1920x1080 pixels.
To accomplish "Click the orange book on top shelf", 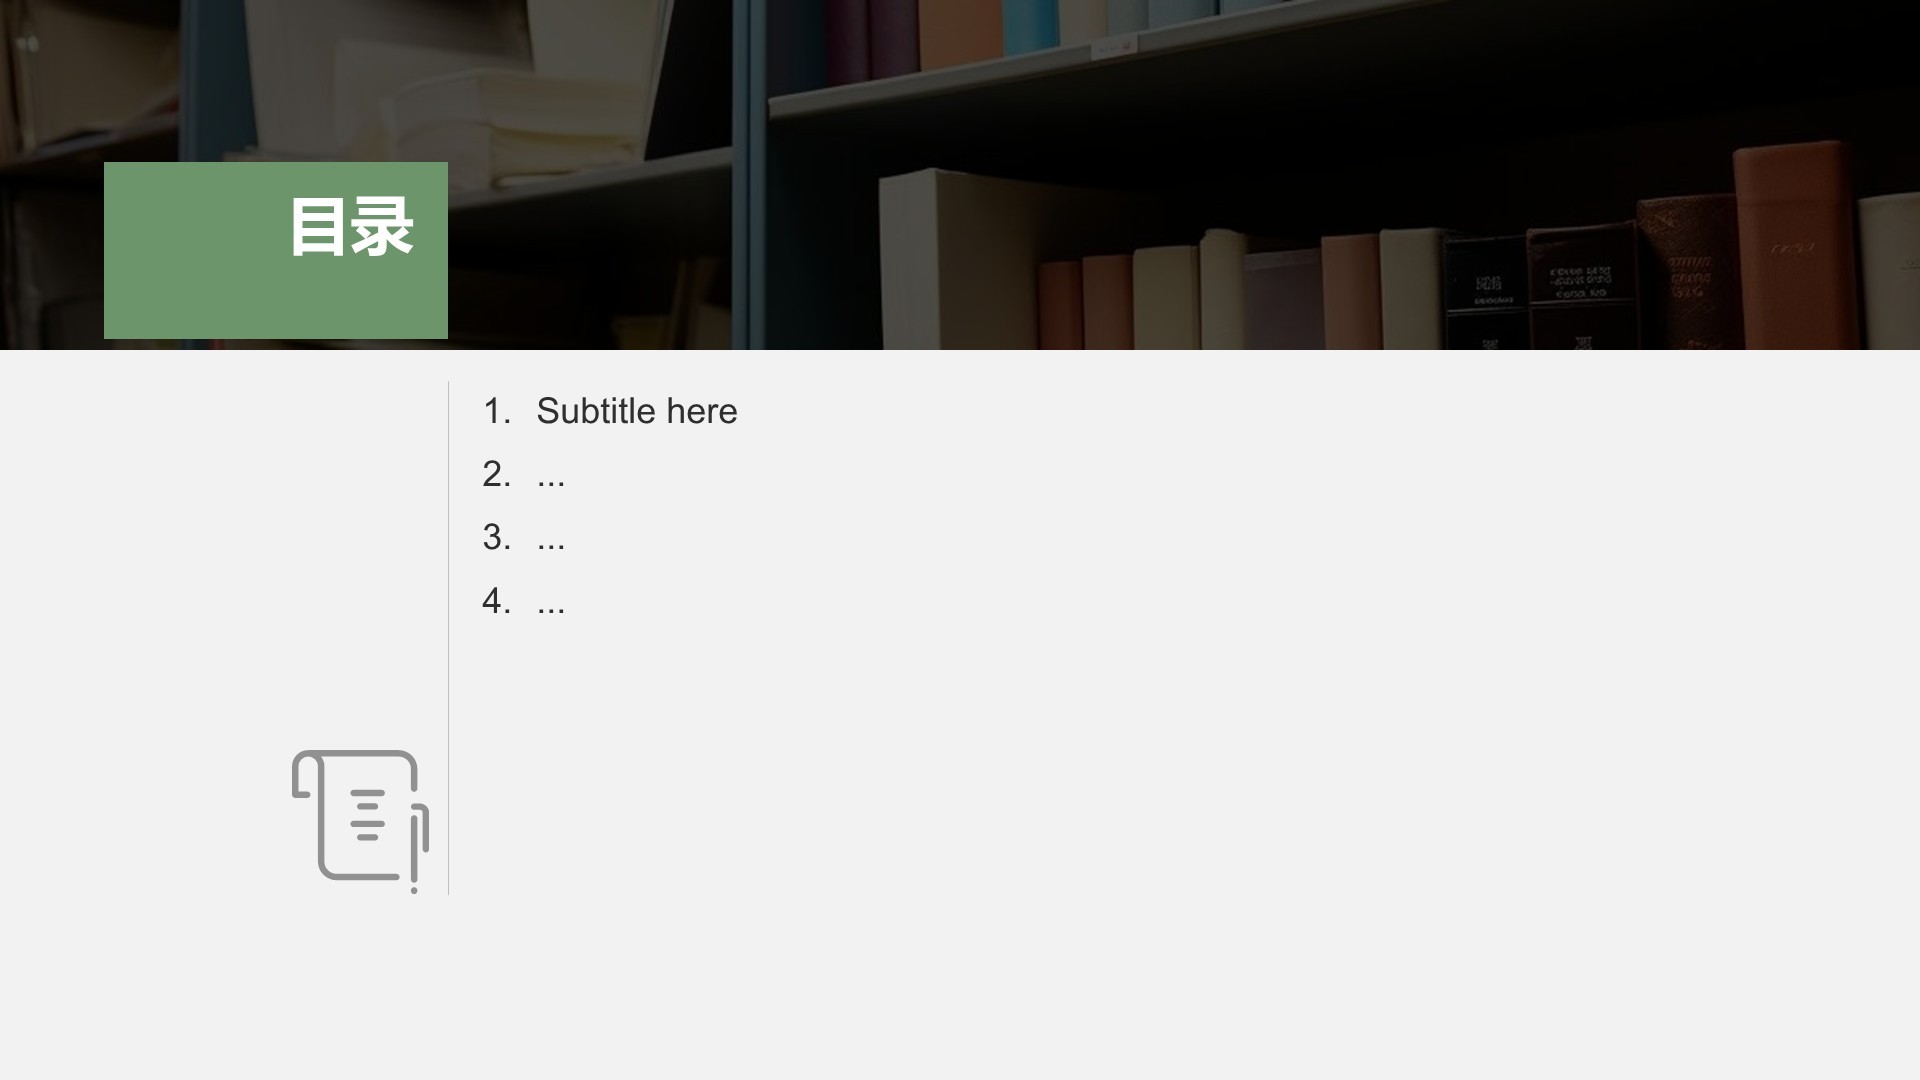I will [x=960, y=35].
